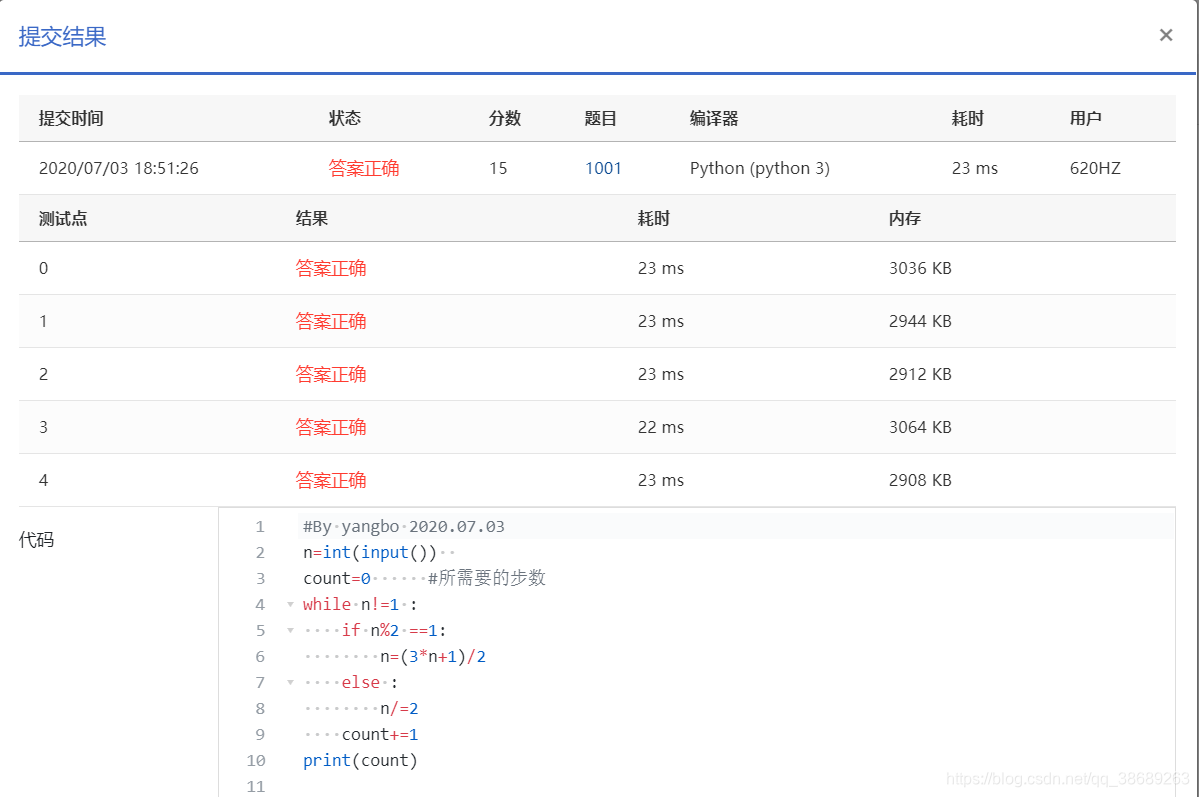Click the score value 15
This screenshot has height=797, width=1199.
497,168
